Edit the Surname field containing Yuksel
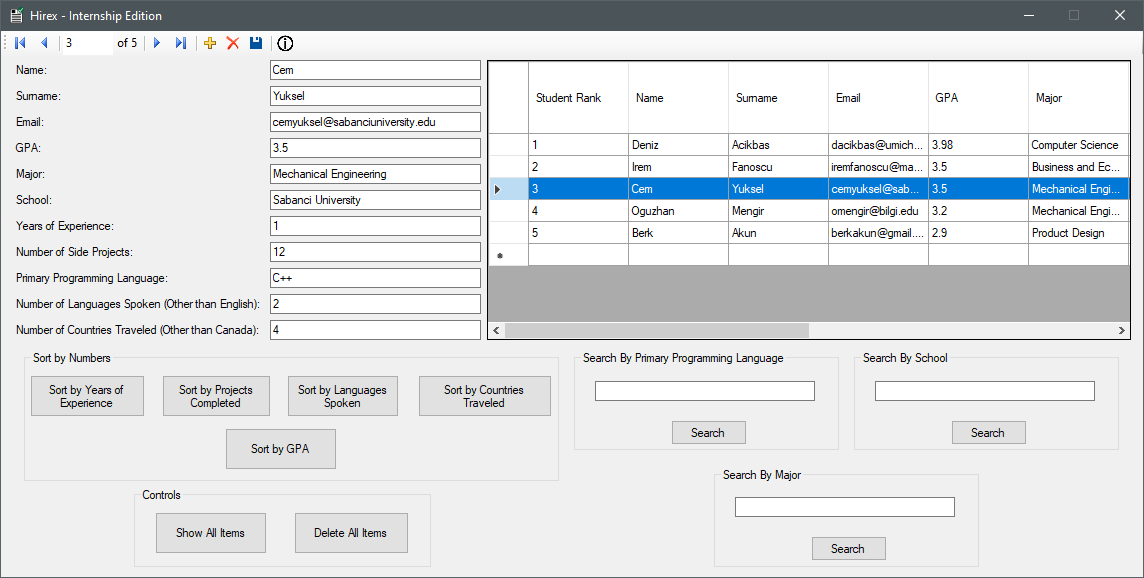Screen dimensions: 1144x578 375,96
